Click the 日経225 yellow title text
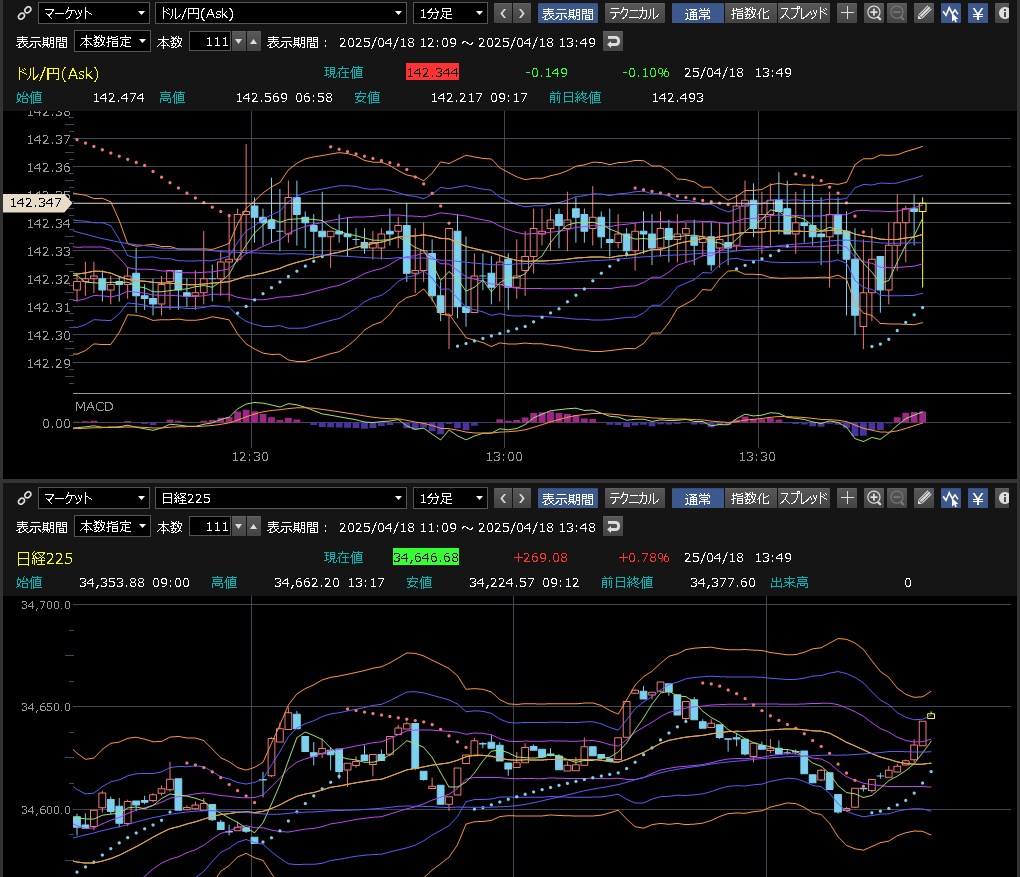 coord(44,558)
